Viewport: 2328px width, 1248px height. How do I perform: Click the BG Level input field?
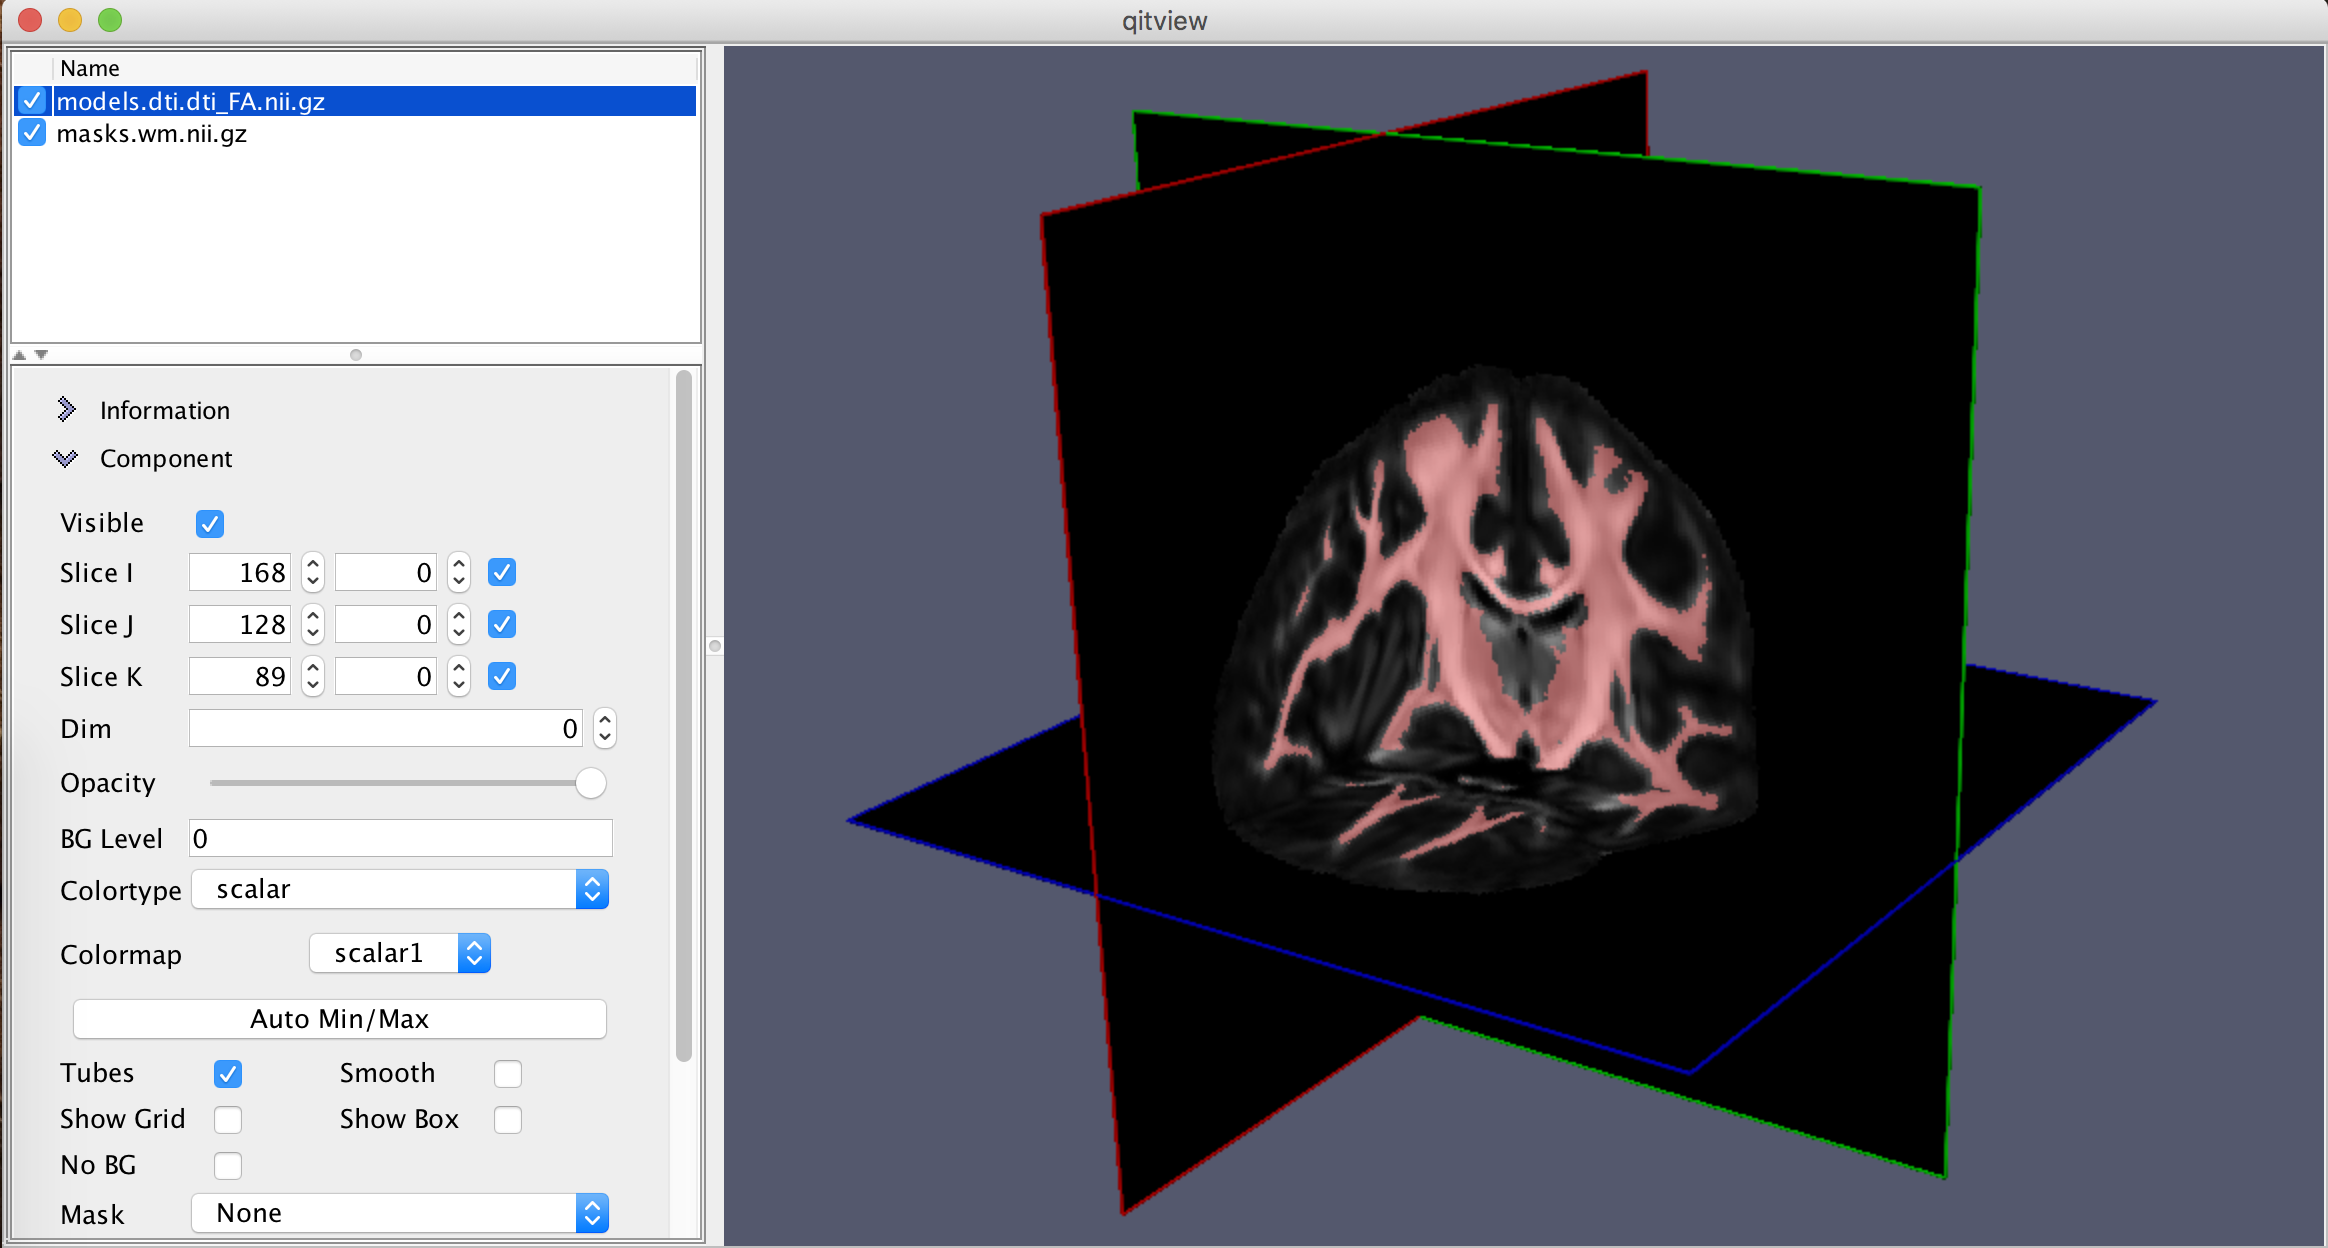coord(400,839)
